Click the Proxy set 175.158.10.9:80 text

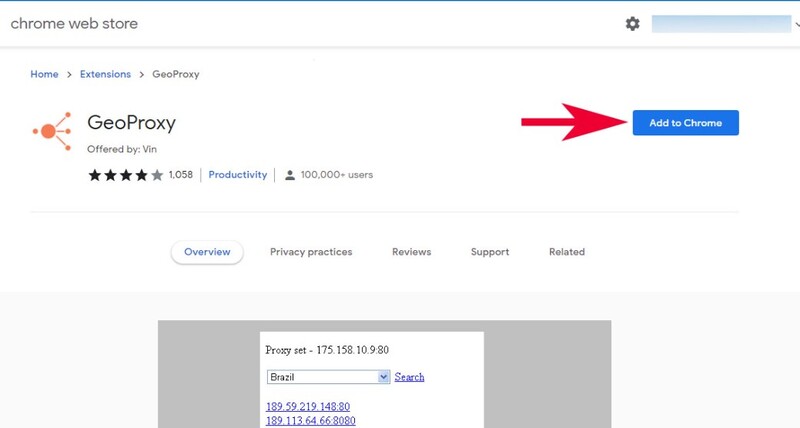point(327,350)
